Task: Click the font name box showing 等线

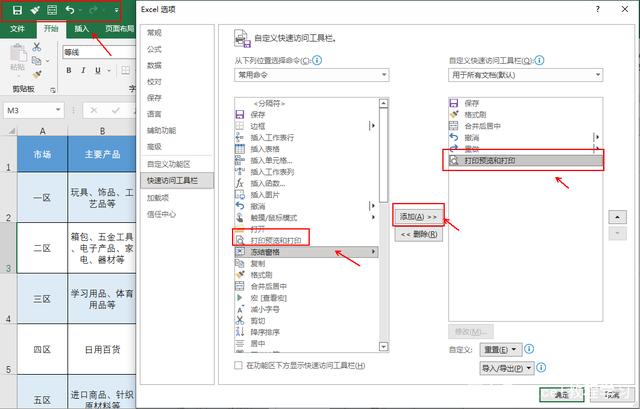Action: (99, 52)
